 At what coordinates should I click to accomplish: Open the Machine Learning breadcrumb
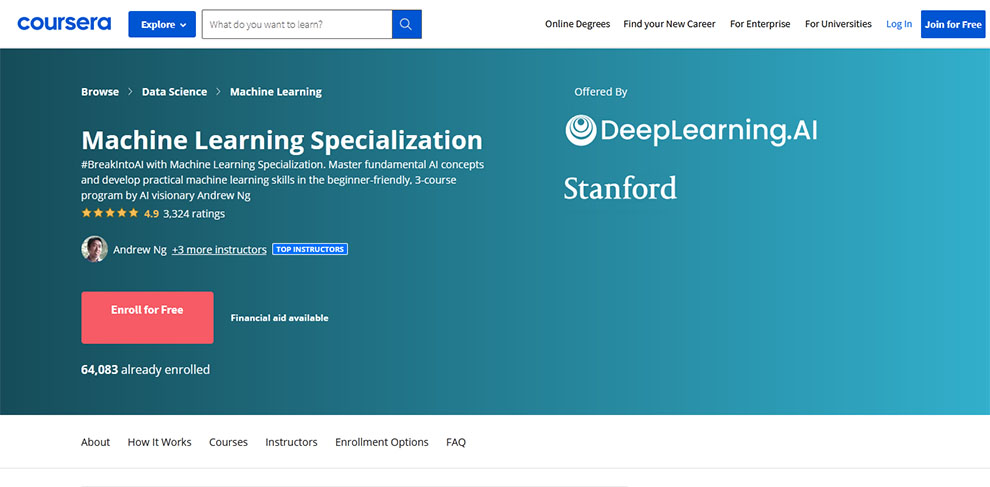[x=276, y=92]
